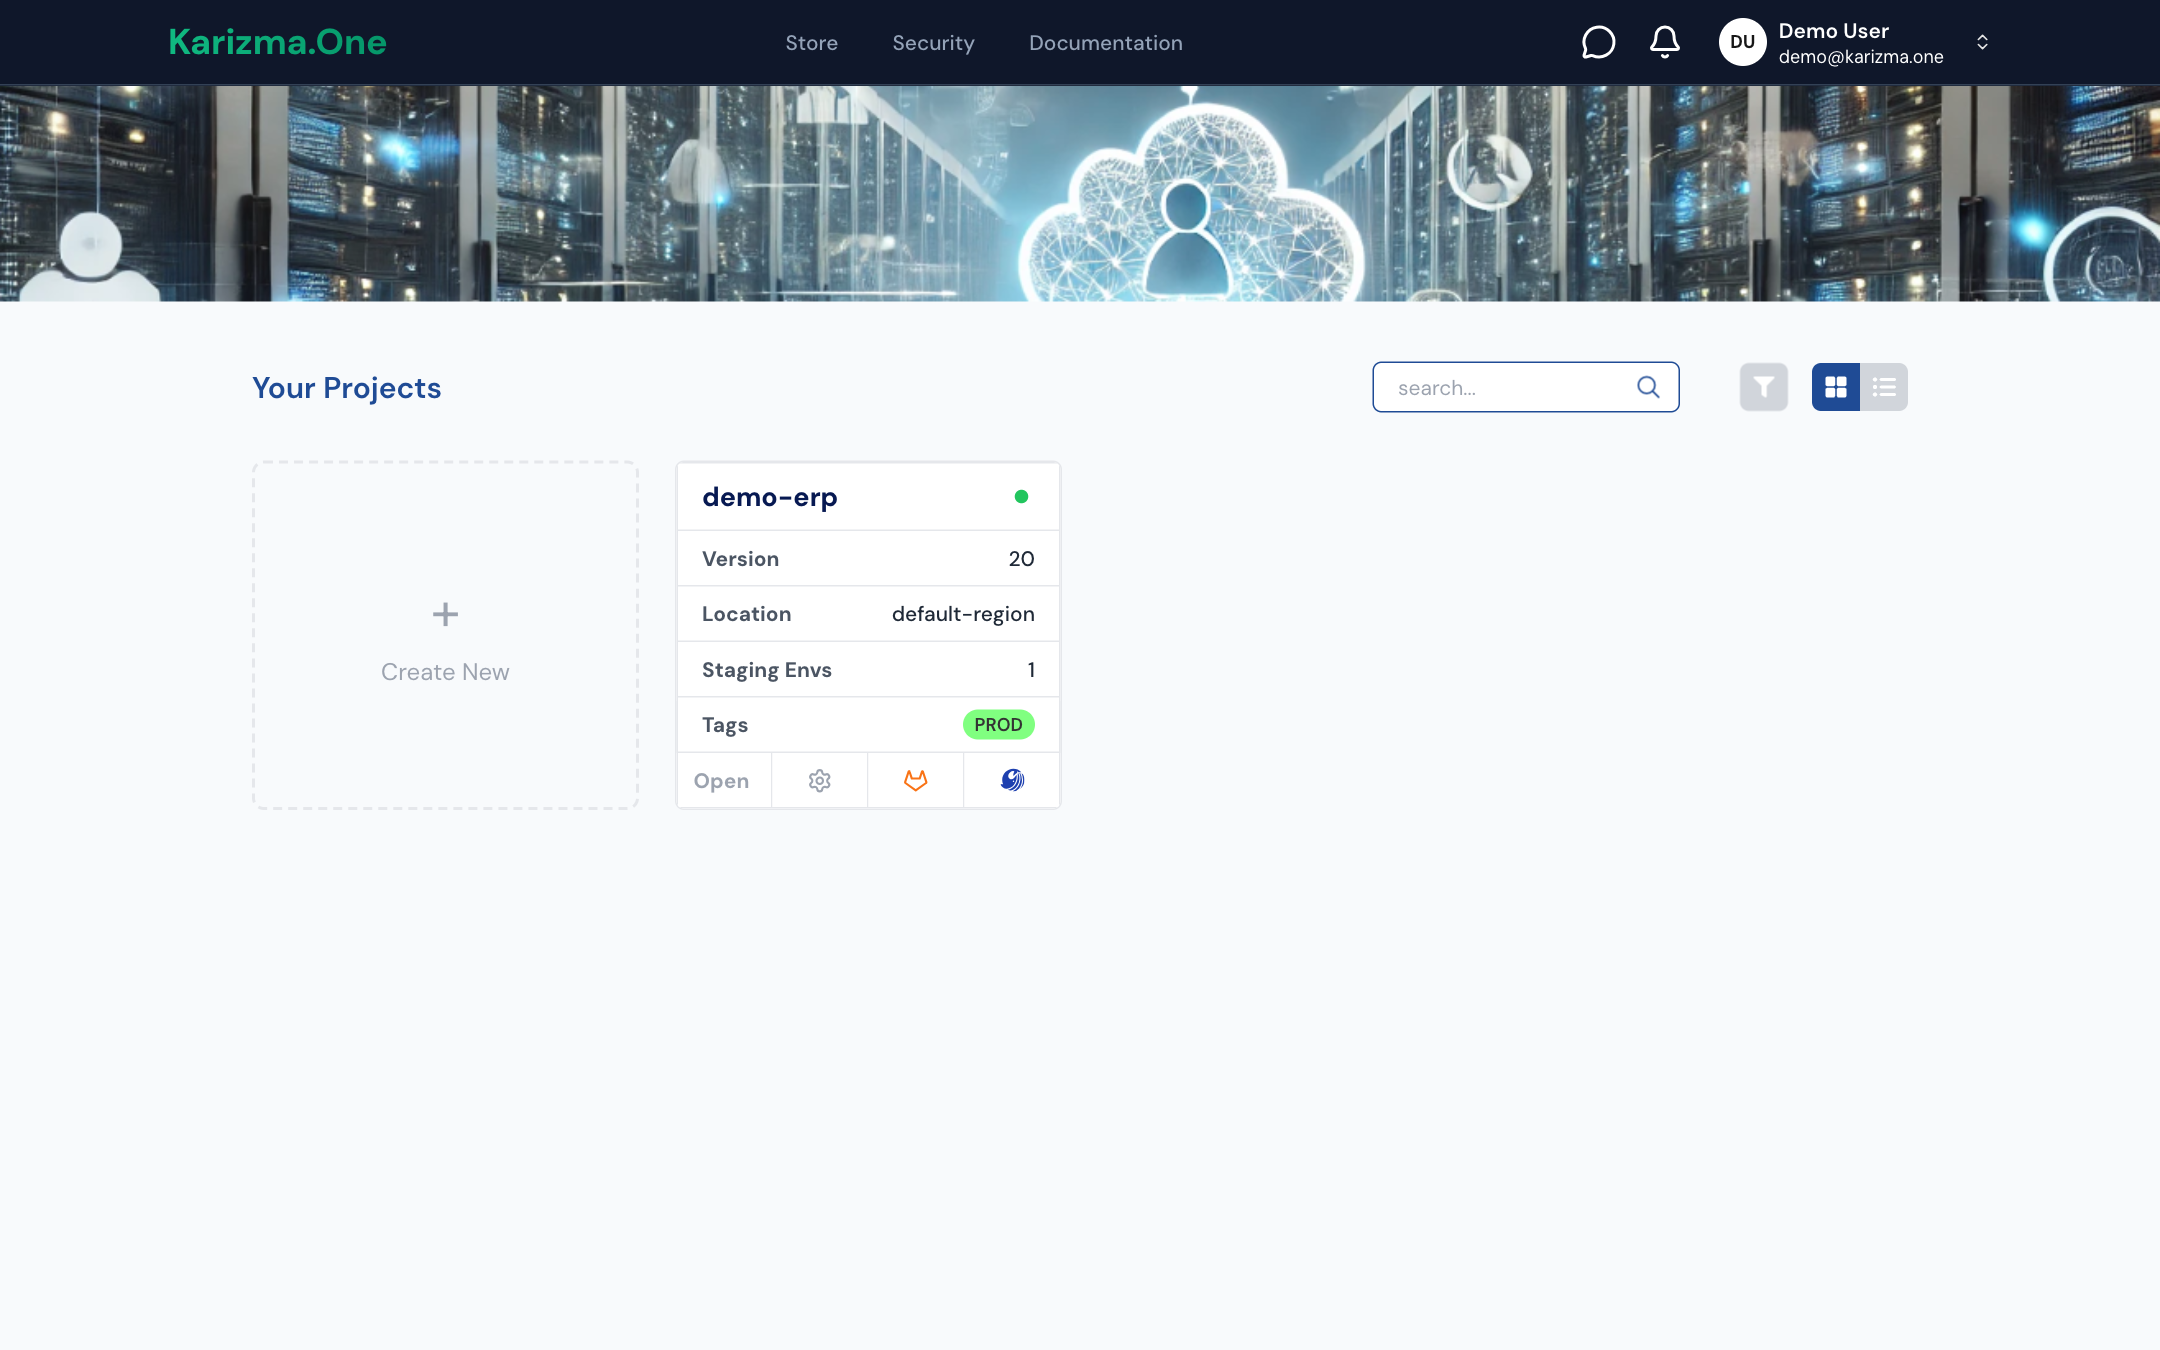Click the Staging Envs label
This screenshot has width=2160, height=1350.
coord(767,670)
